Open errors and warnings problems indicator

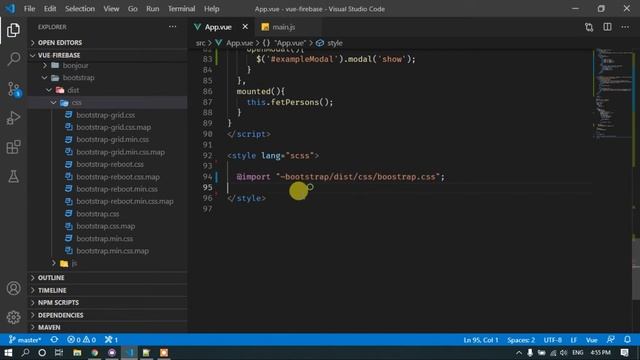[x=82, y=340]
